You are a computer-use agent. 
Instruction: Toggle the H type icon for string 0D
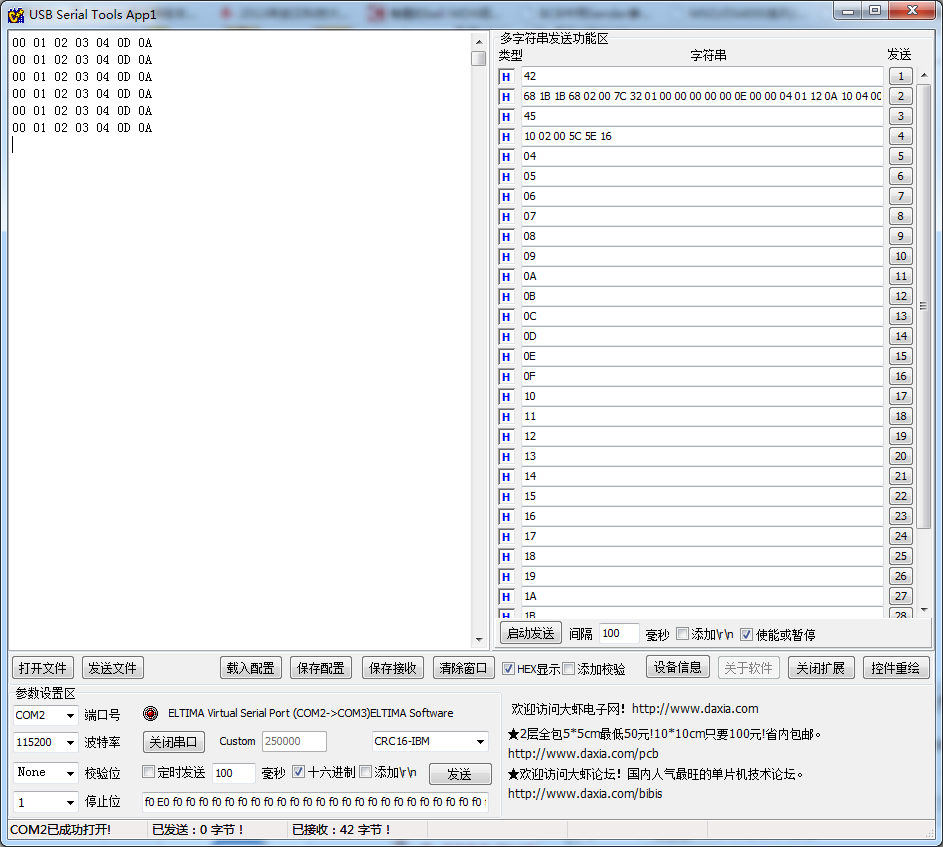tap(506, 336)
